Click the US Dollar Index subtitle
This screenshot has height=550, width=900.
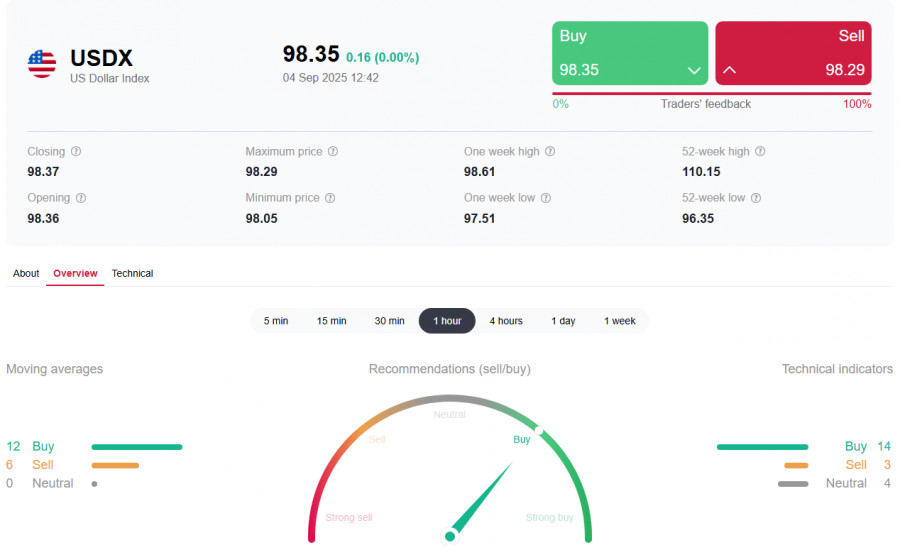[110, 79]
